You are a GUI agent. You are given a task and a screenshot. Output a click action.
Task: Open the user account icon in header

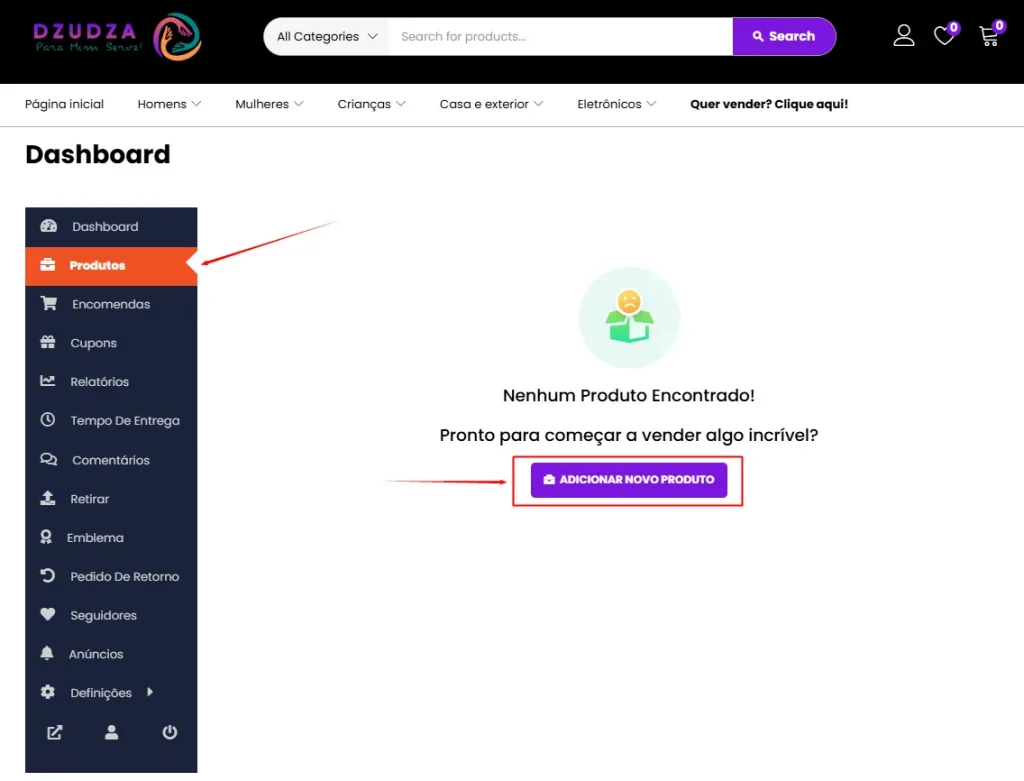point(903,35)
